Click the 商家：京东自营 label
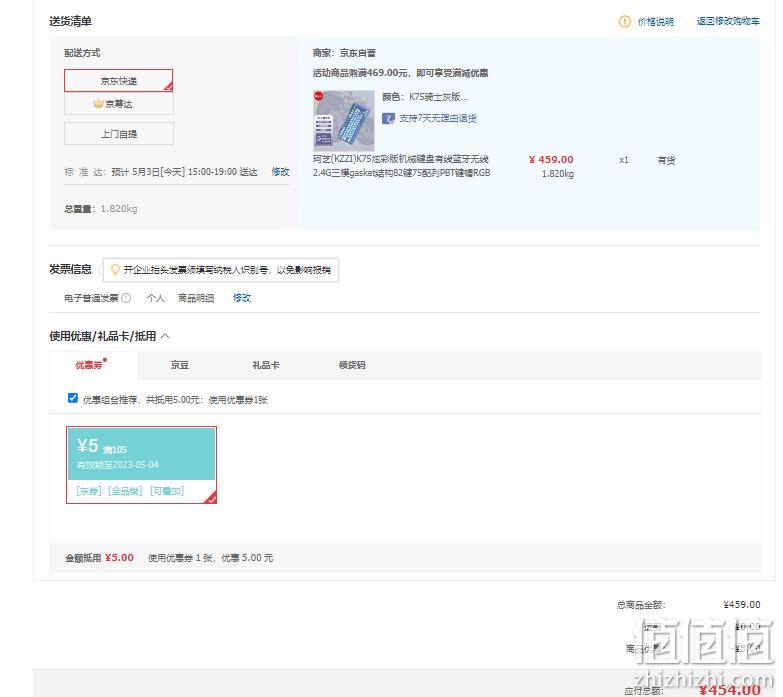This screenshot has width=783, height=697. [344, 53]
